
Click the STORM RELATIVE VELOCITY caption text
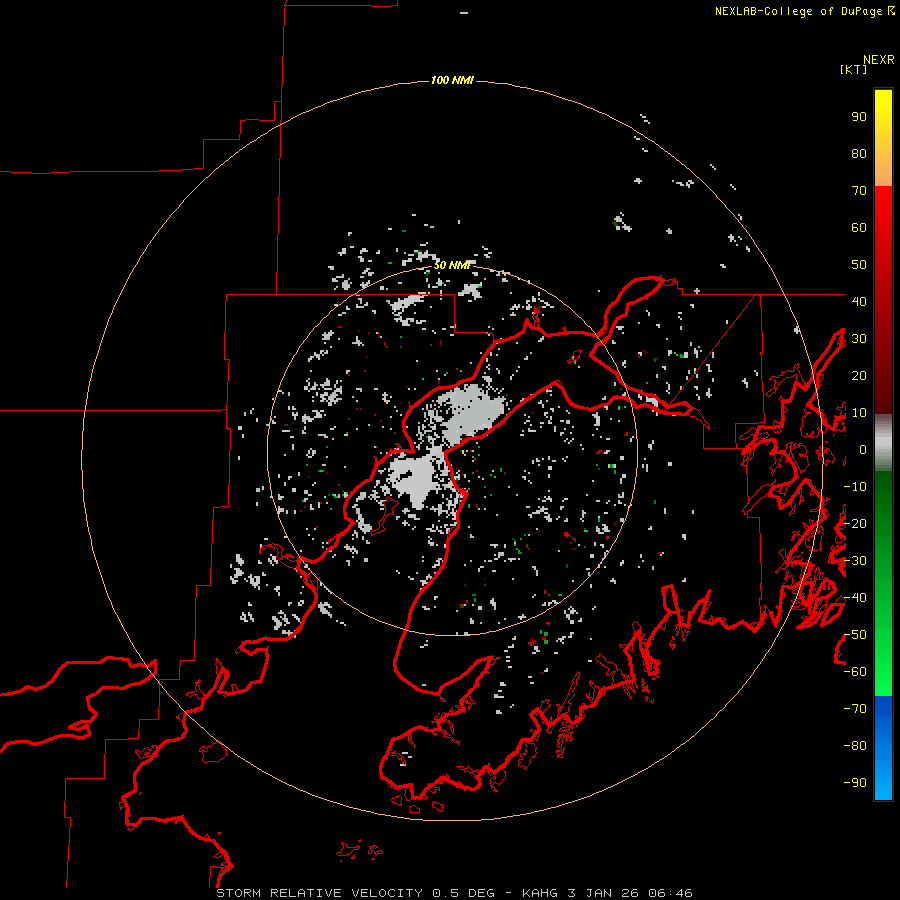coord(319,893)
